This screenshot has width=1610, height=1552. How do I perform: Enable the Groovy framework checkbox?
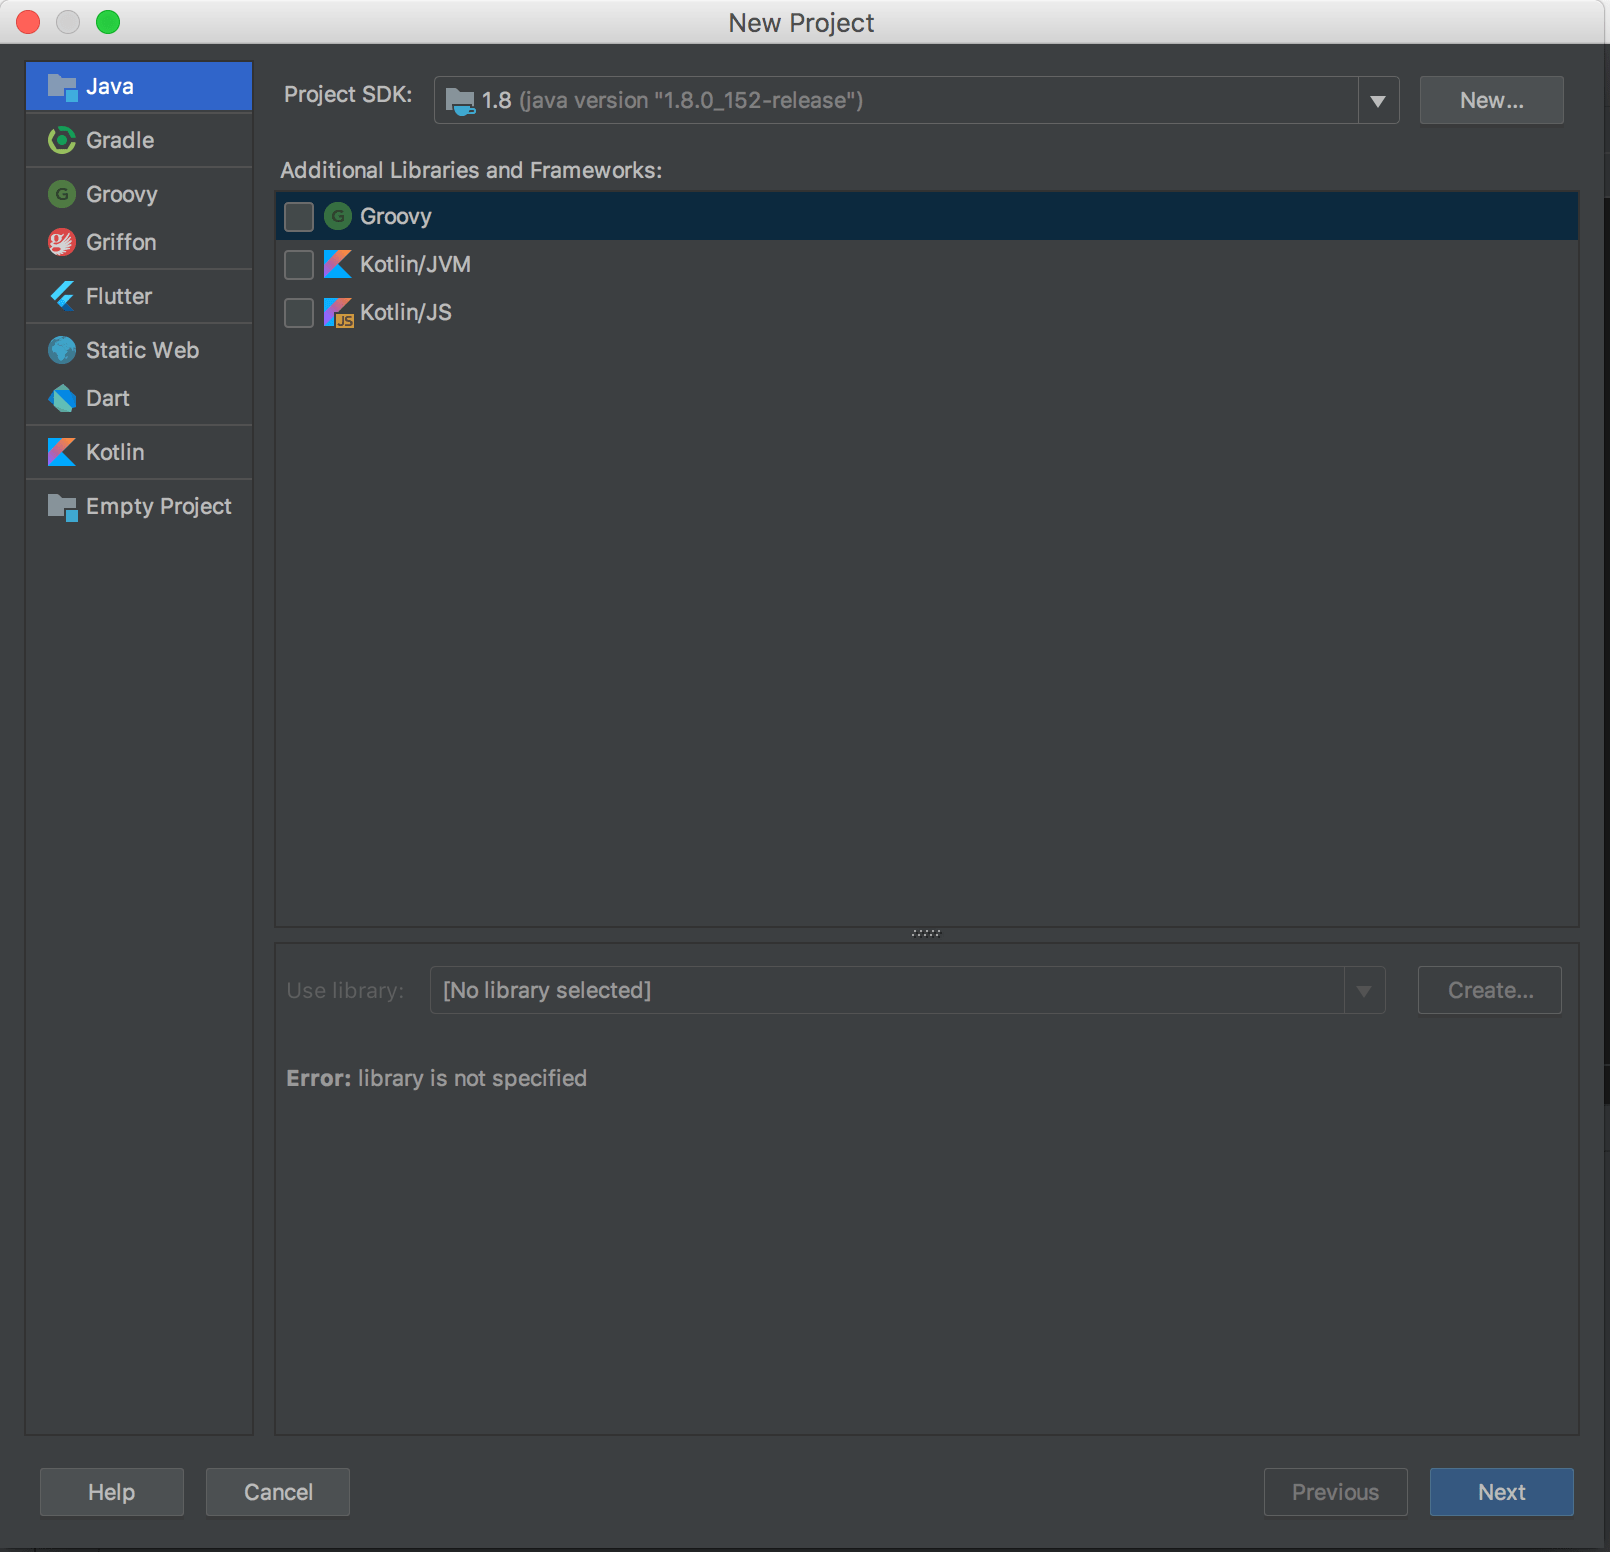click(x=299, y=216)
